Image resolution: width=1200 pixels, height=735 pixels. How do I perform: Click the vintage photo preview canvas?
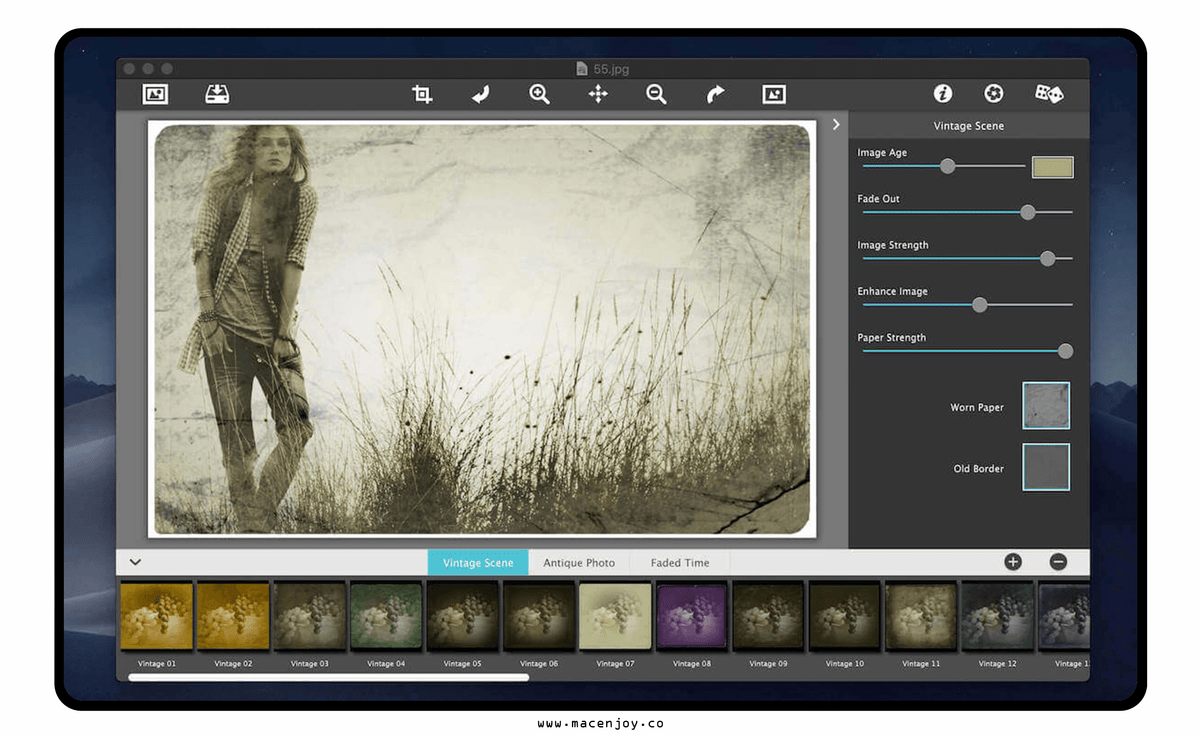coord(482,329)
